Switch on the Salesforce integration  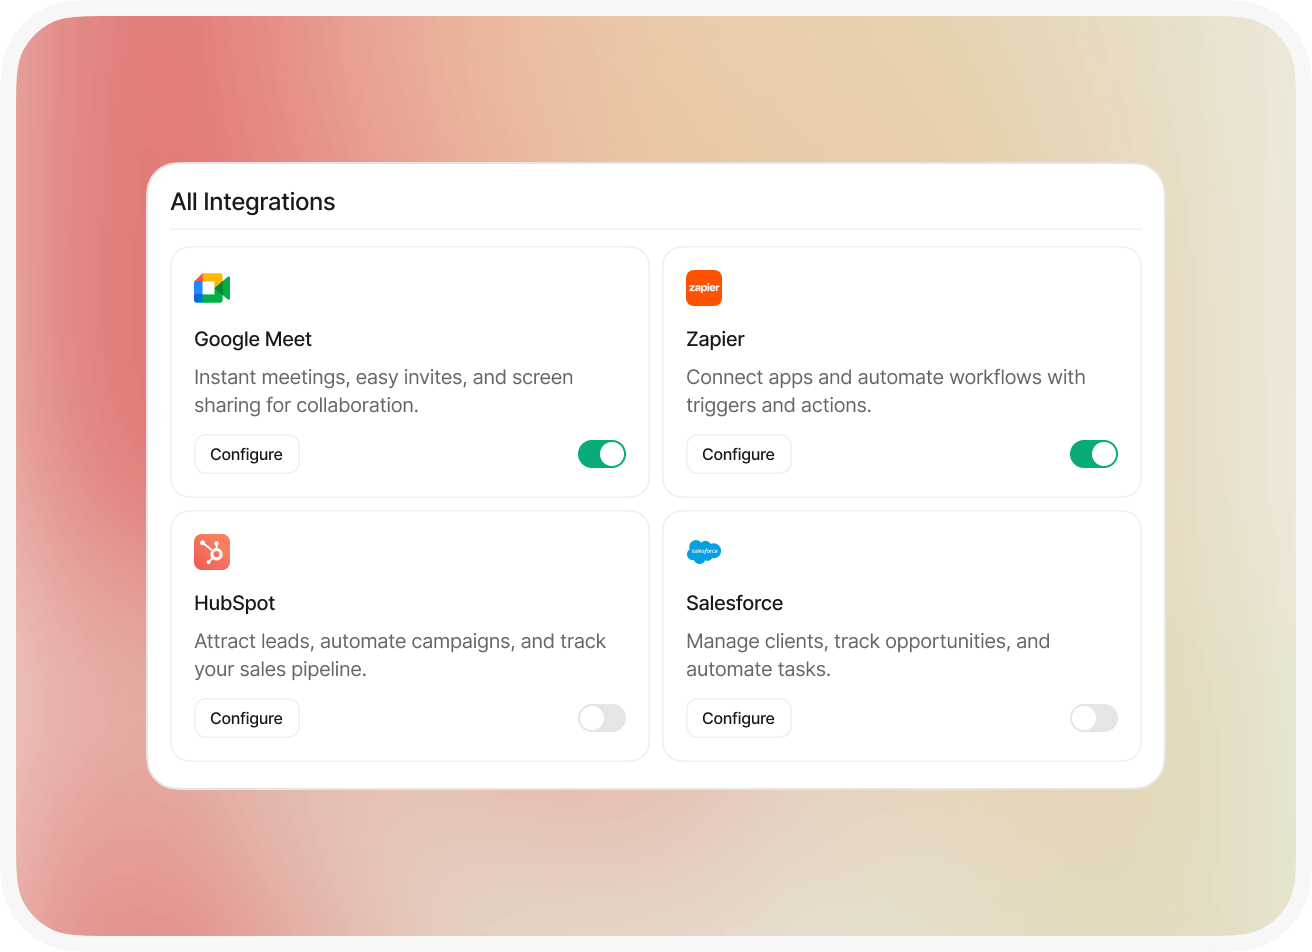[x=1094, y=718]
